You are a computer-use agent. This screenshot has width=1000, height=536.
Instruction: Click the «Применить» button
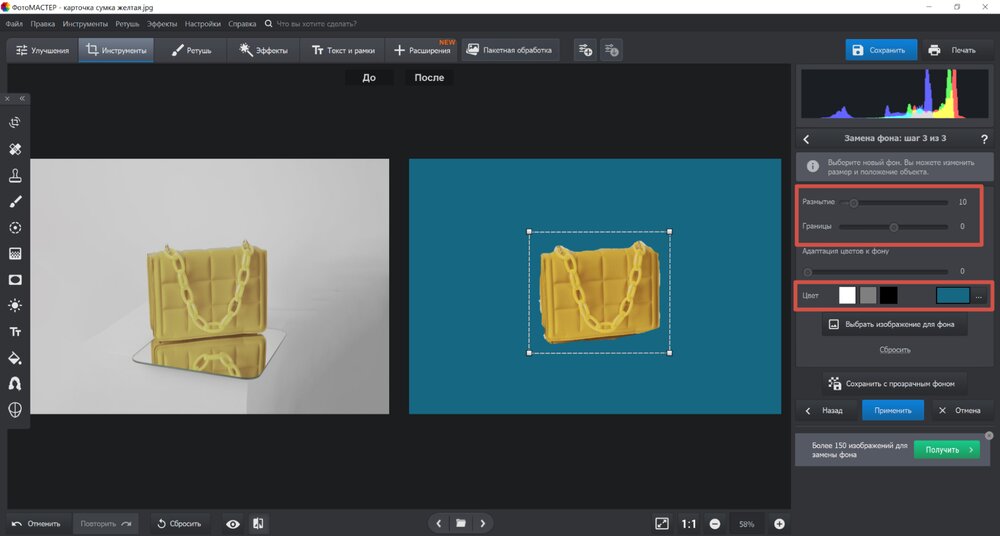click(x=892, y=410)
